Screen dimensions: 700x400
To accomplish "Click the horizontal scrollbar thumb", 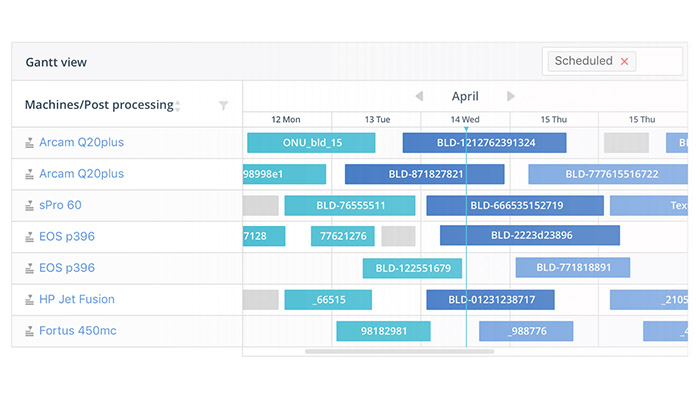I will (400, 351).
